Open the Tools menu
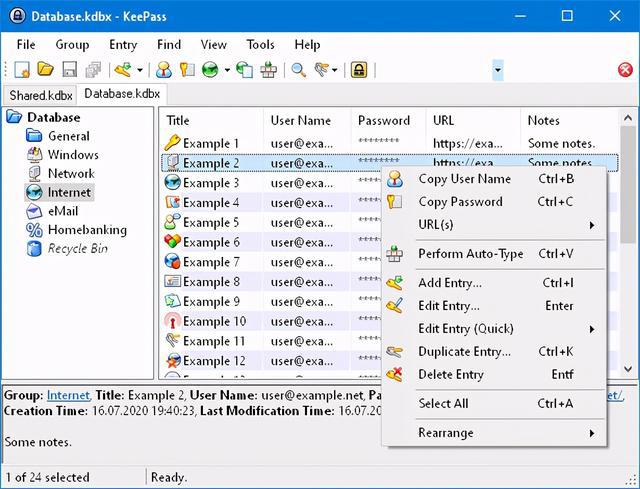Viewport: 640px width, 489px height. pyautogui.click(x=260, y=44)
